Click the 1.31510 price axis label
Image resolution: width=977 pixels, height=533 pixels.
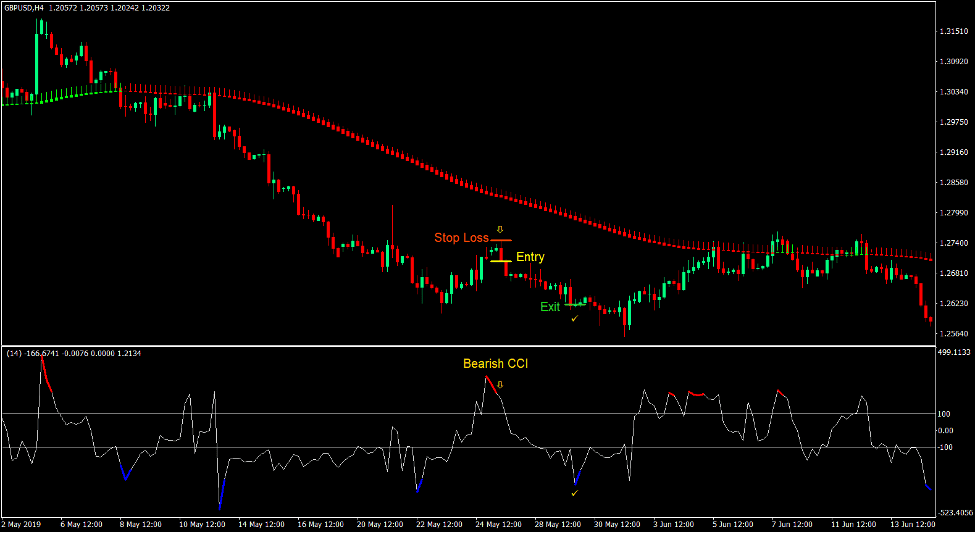pyautogui.click(x=953, y=32)
